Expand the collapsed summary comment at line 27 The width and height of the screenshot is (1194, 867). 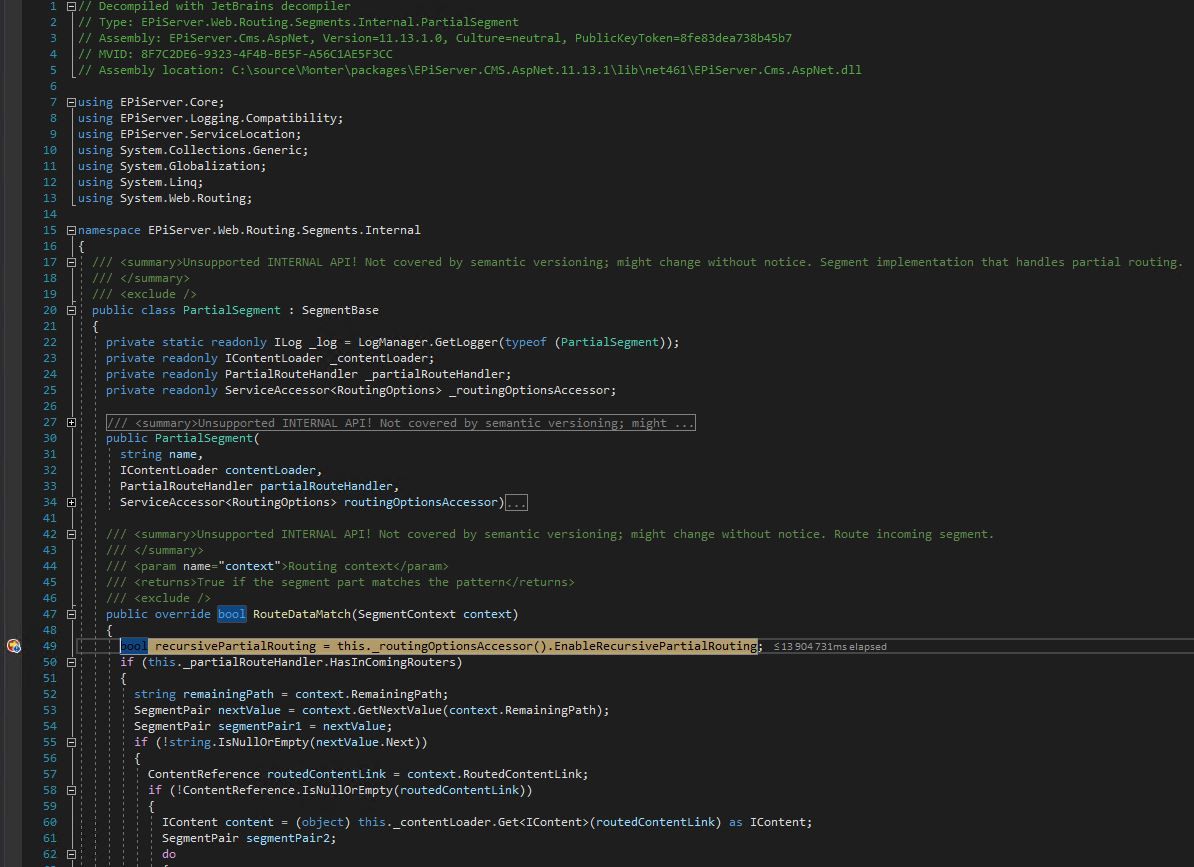pyautogui.click(x=72, y=422)
